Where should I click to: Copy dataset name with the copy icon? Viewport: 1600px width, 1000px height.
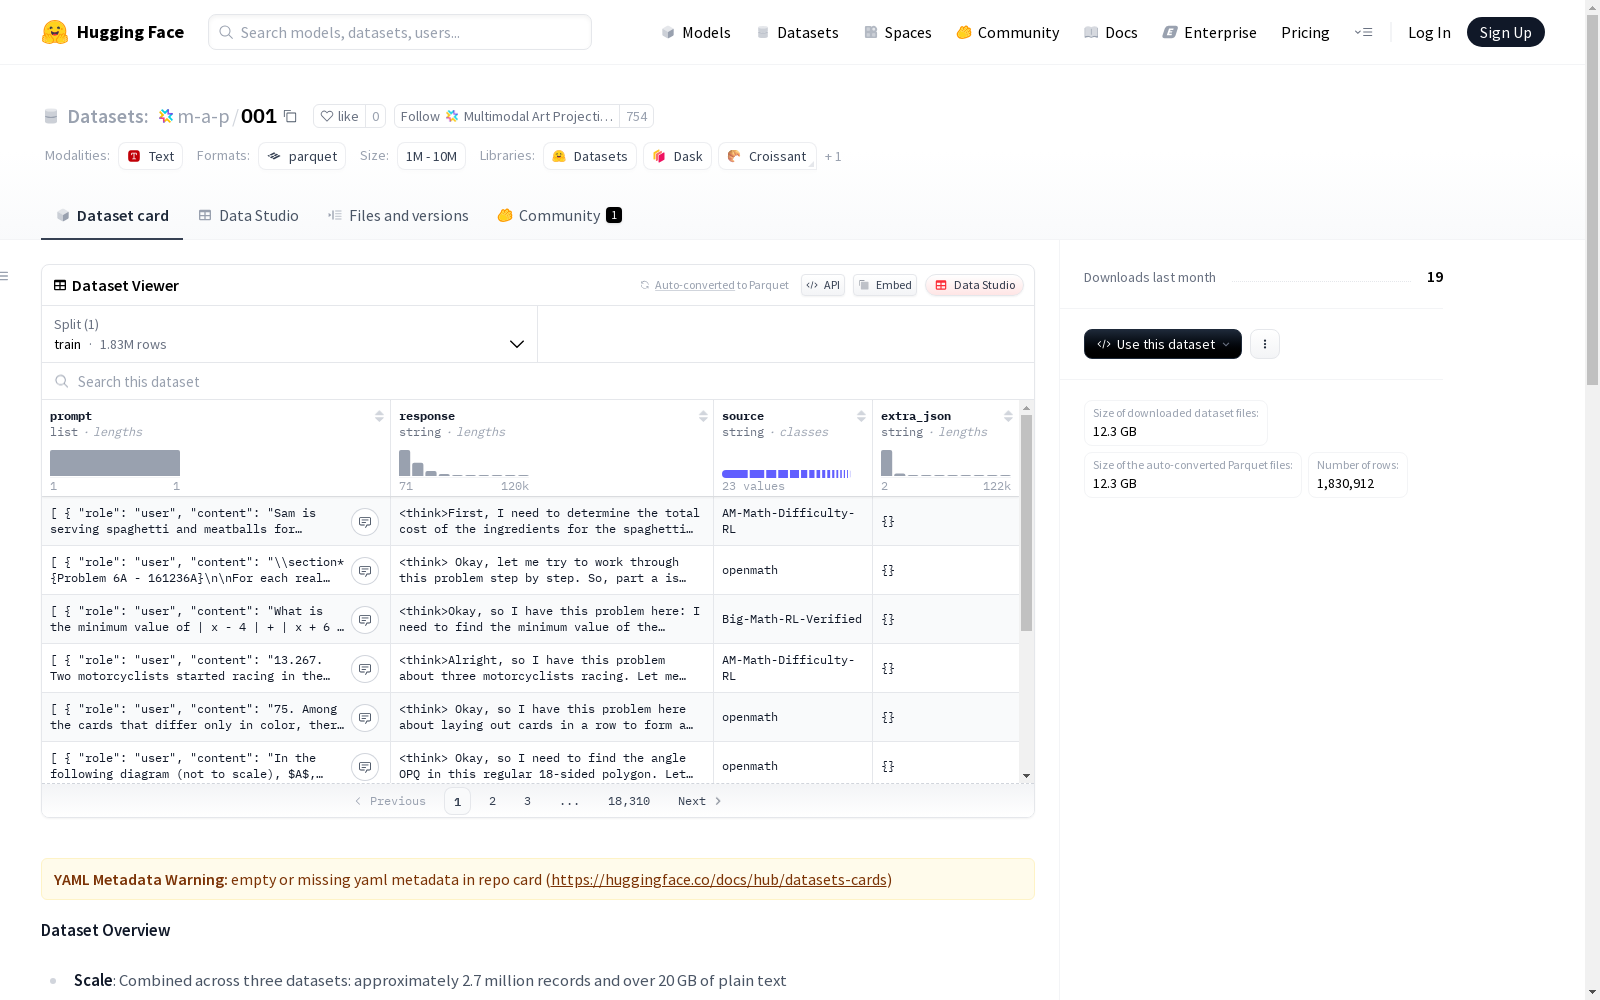tap(290, 116)
